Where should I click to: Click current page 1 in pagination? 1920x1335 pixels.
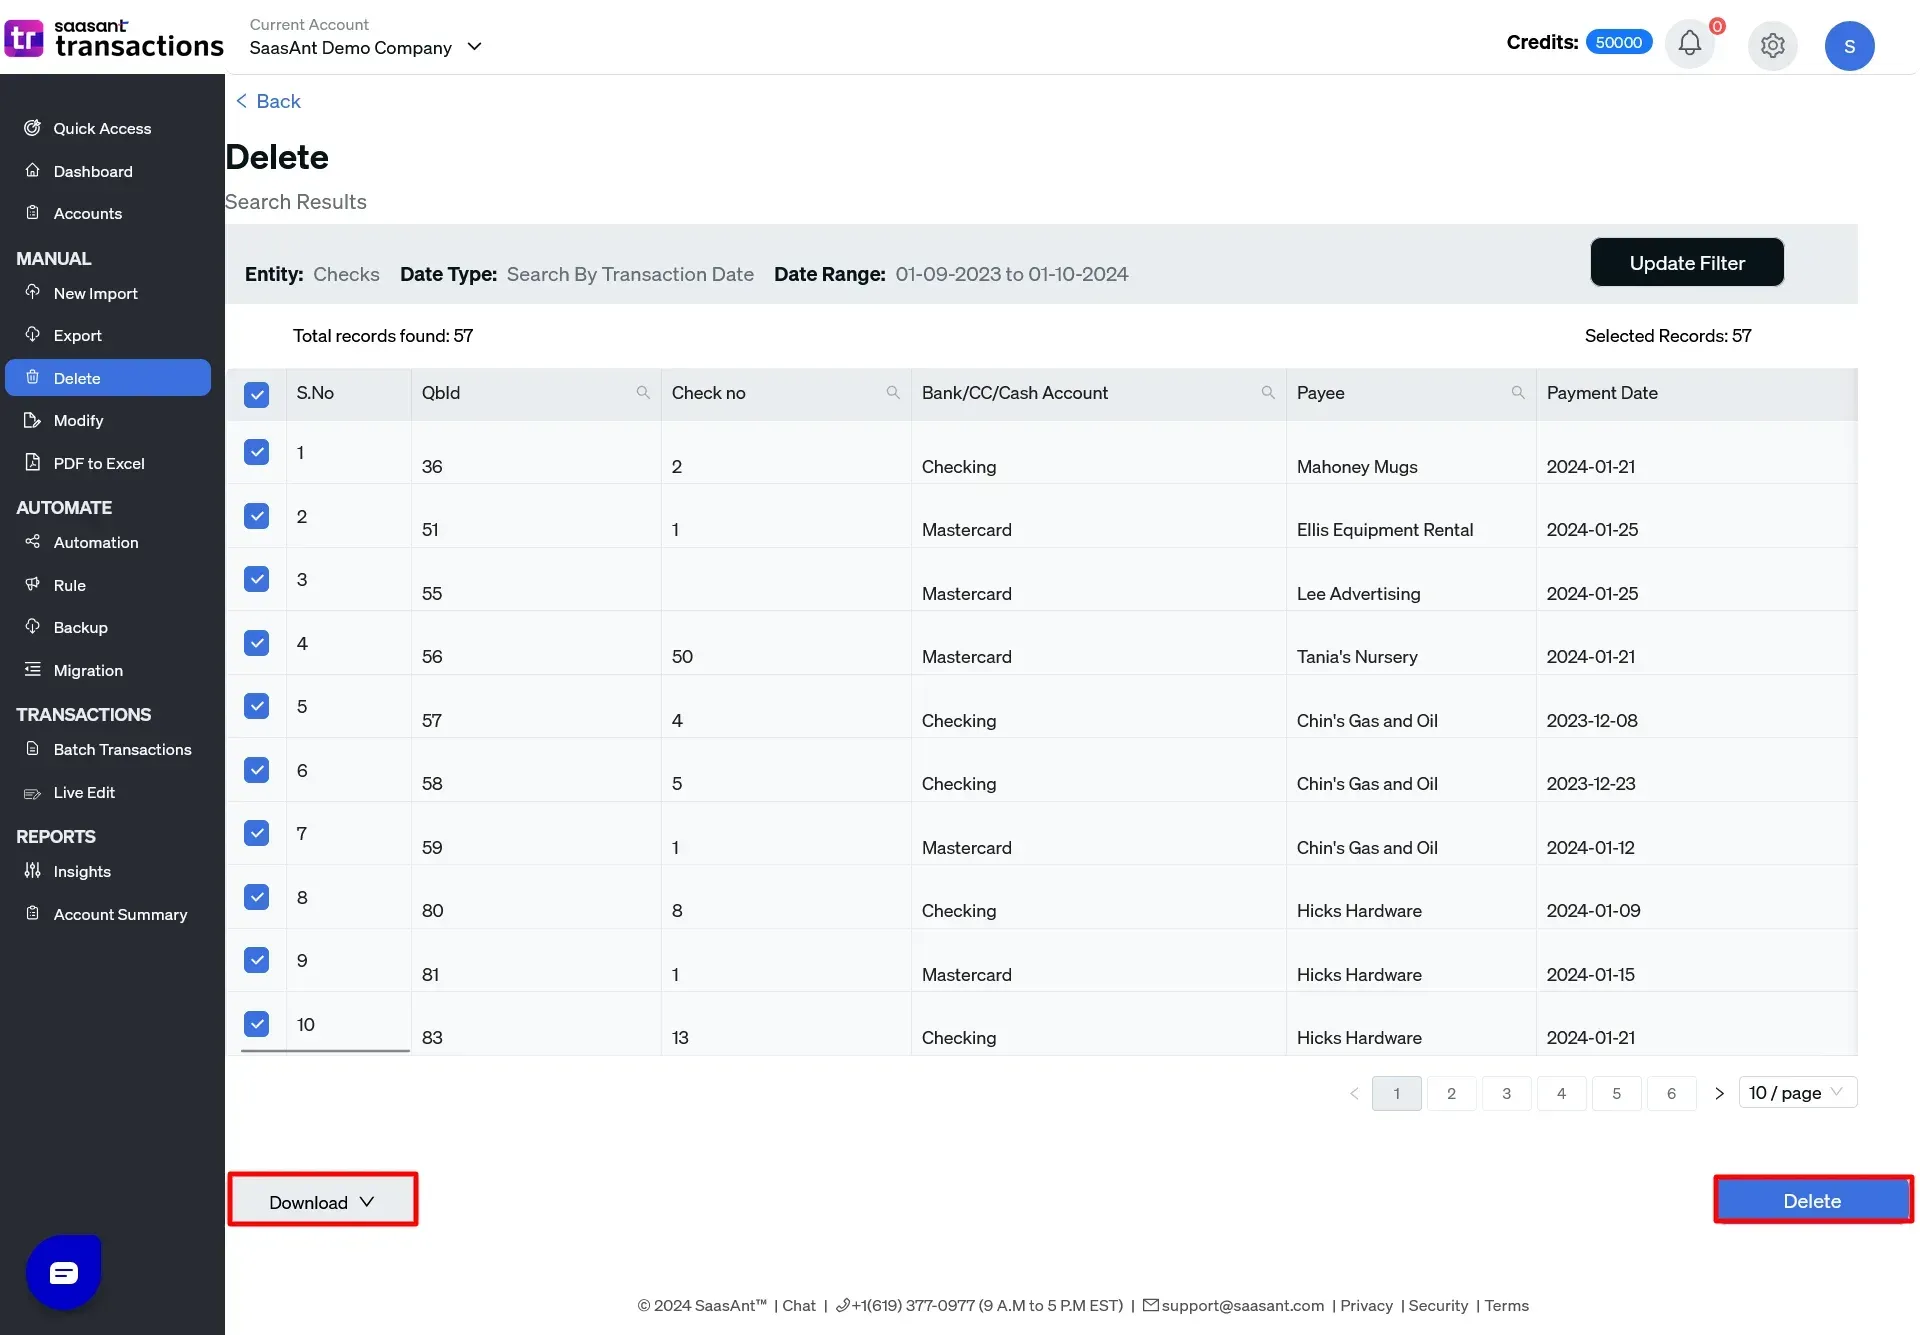click(x=1396, y=1093)
